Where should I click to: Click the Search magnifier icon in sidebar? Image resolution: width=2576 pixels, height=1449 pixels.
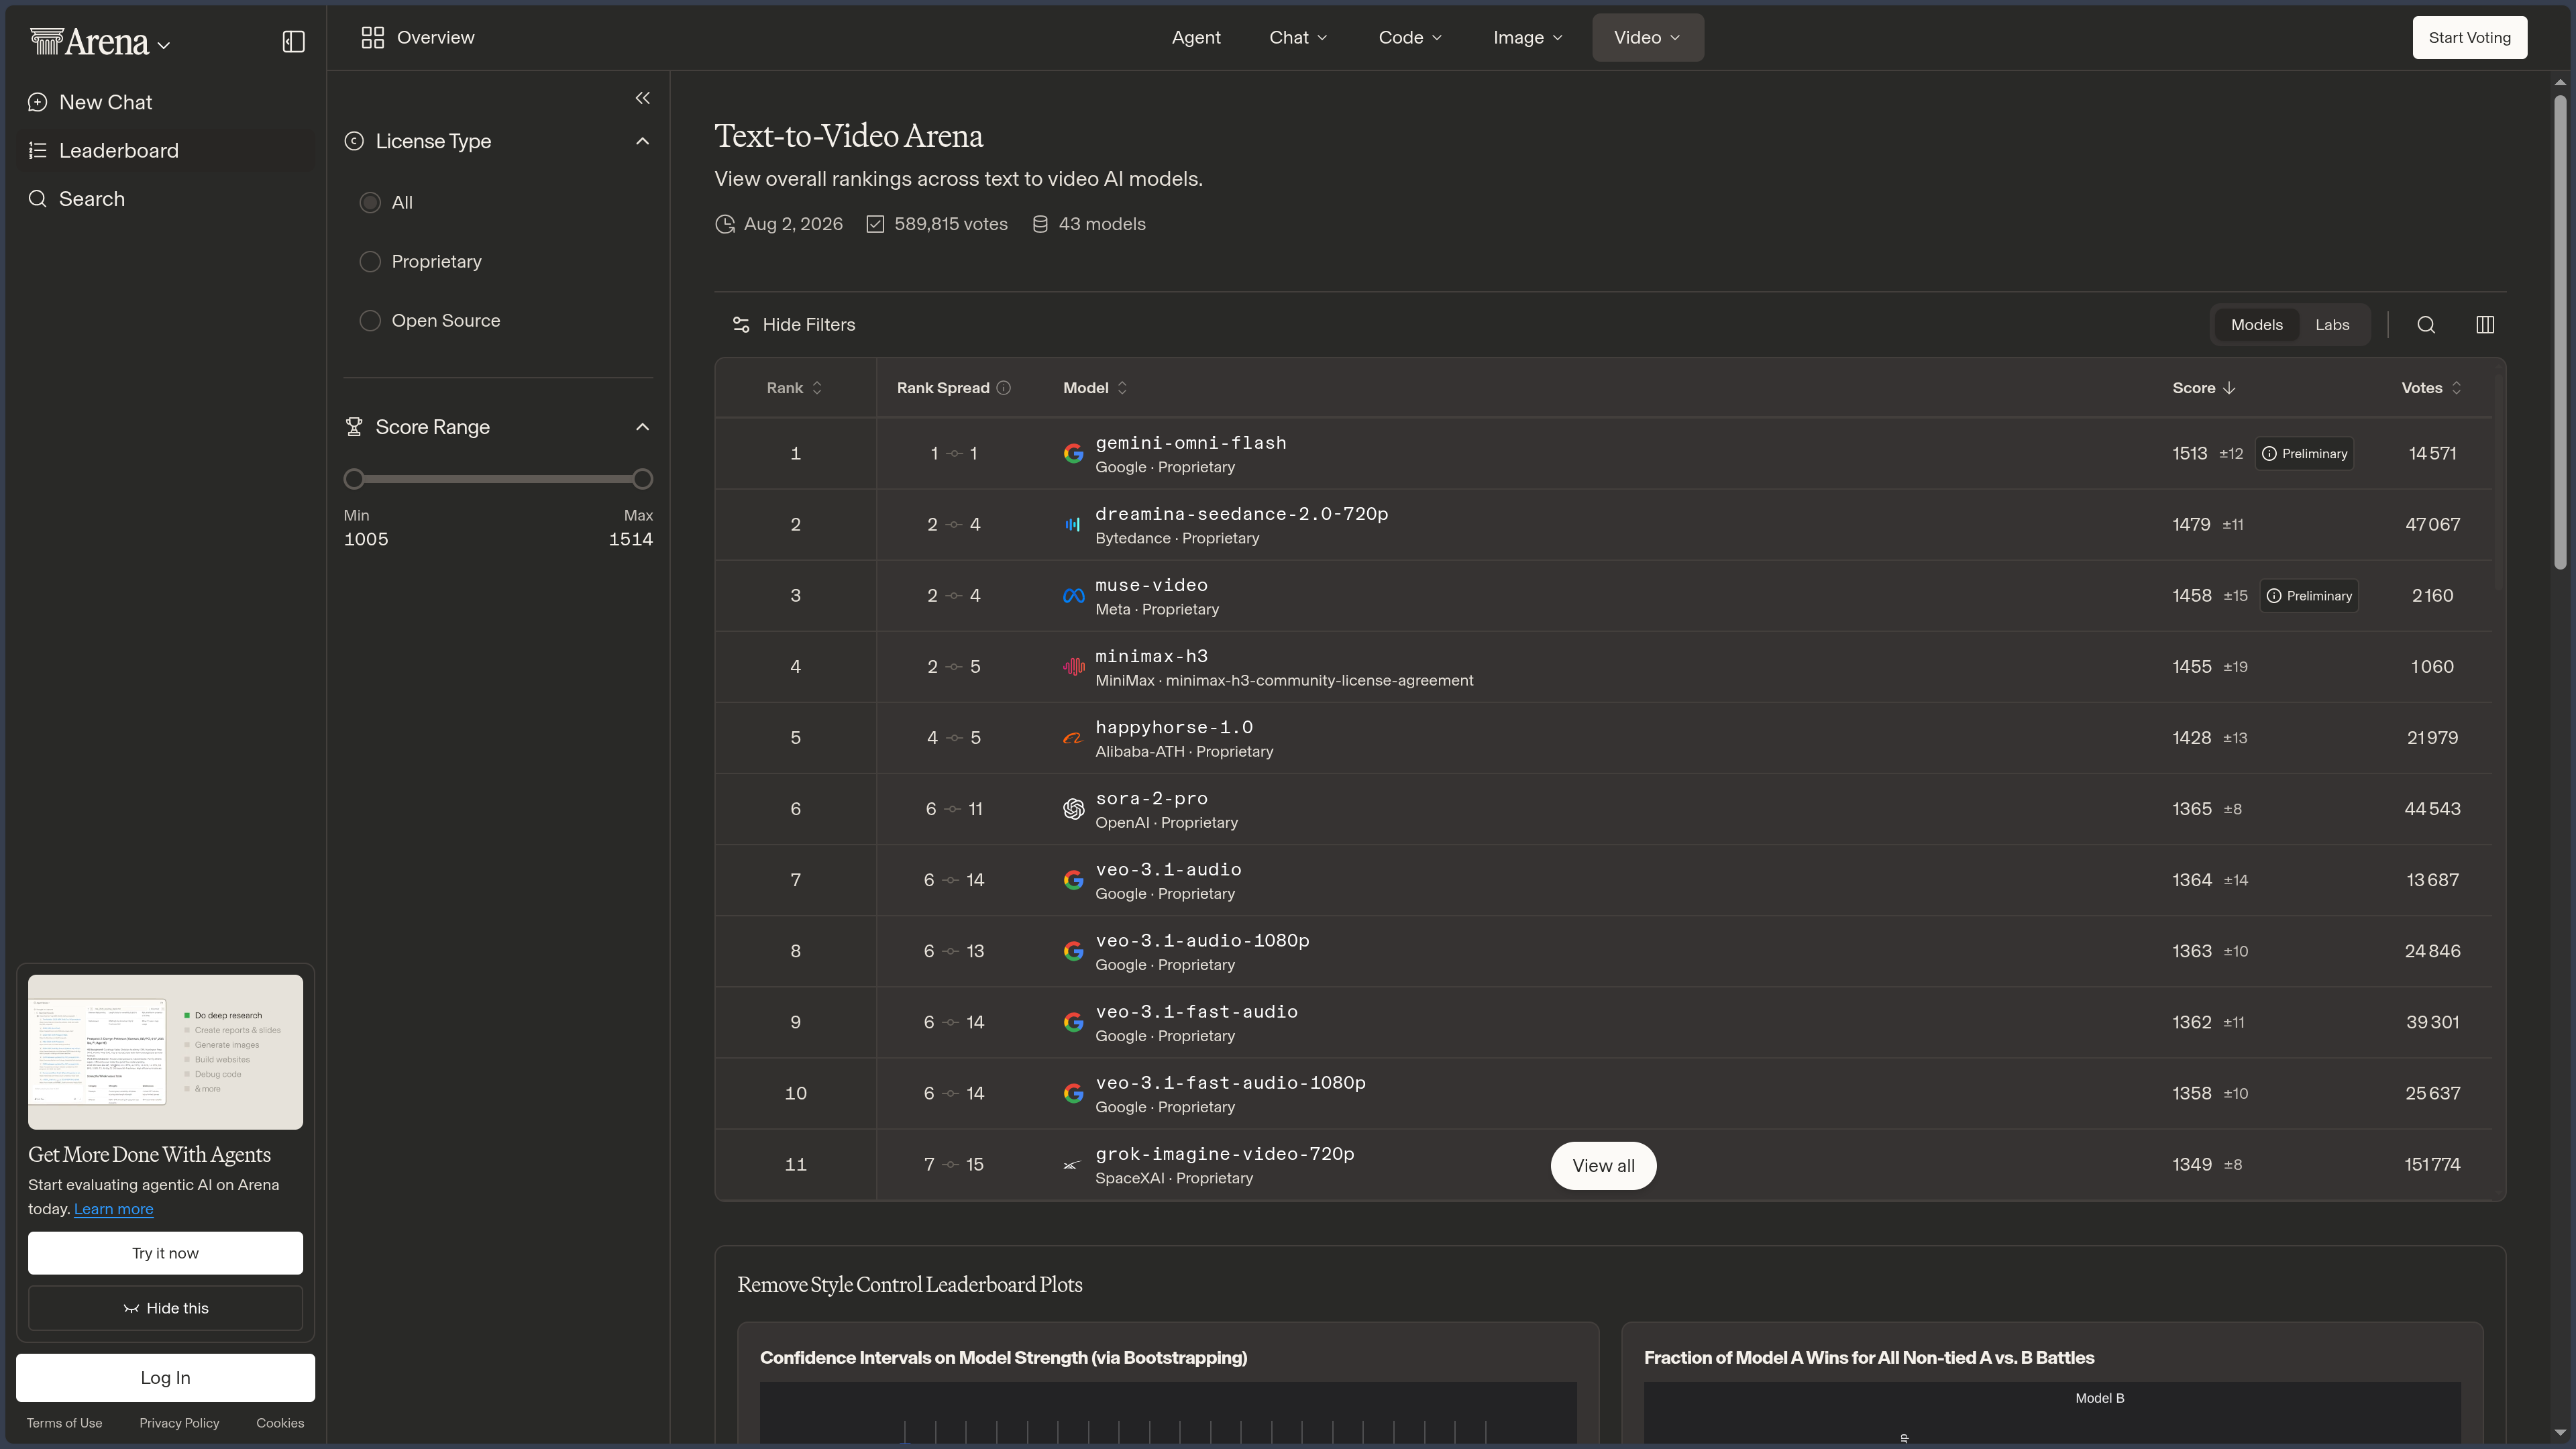pyautogui.click(x=38, y=198)
